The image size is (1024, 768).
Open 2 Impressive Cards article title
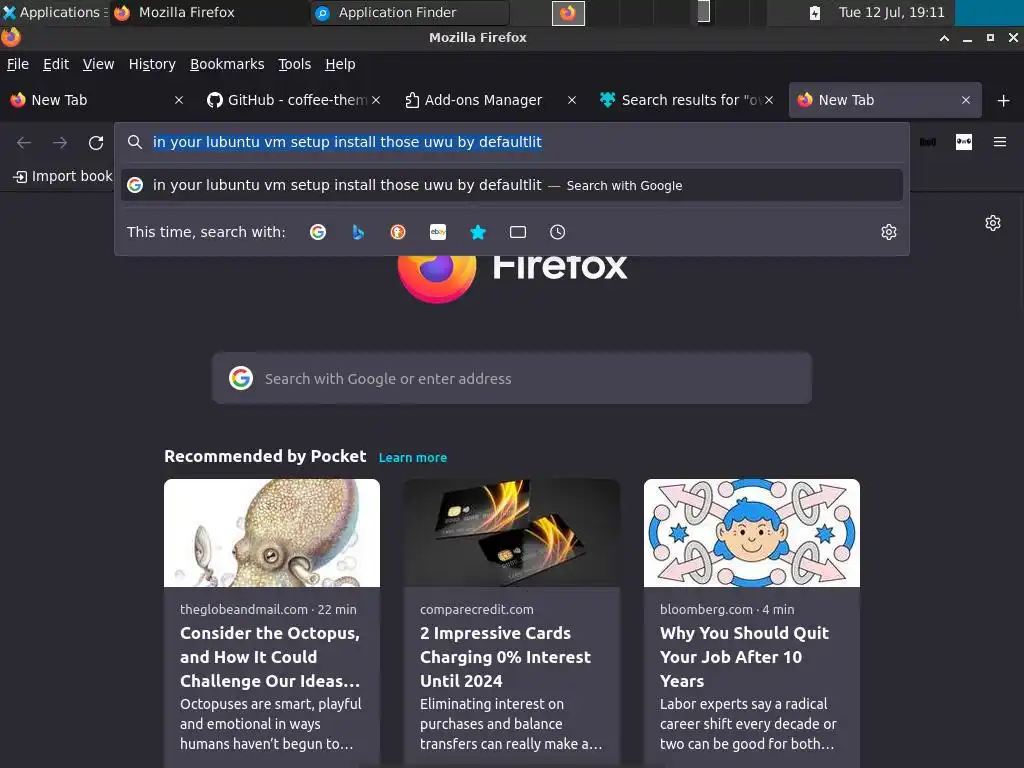coord(505,657)
